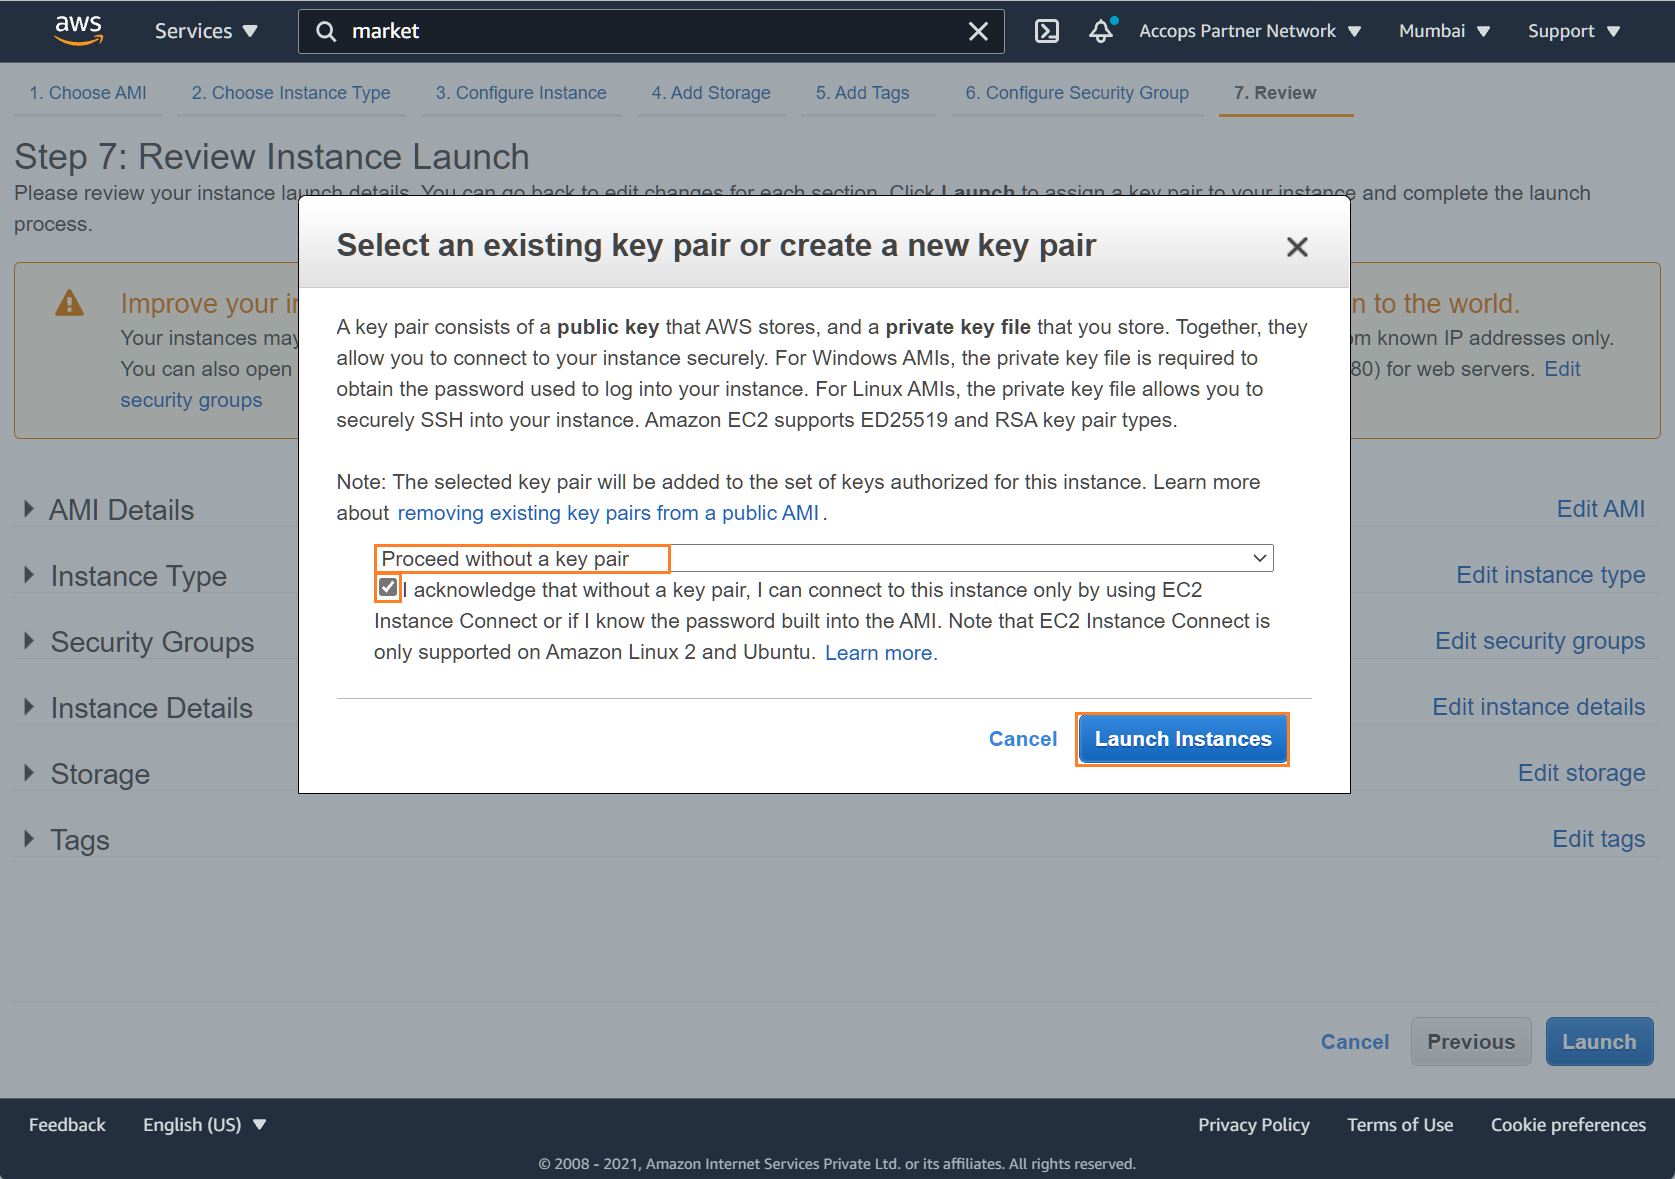Close the key pair dialog
The width and height of the screenshot is (1675, 1179).
click(x=1297, y=246)
